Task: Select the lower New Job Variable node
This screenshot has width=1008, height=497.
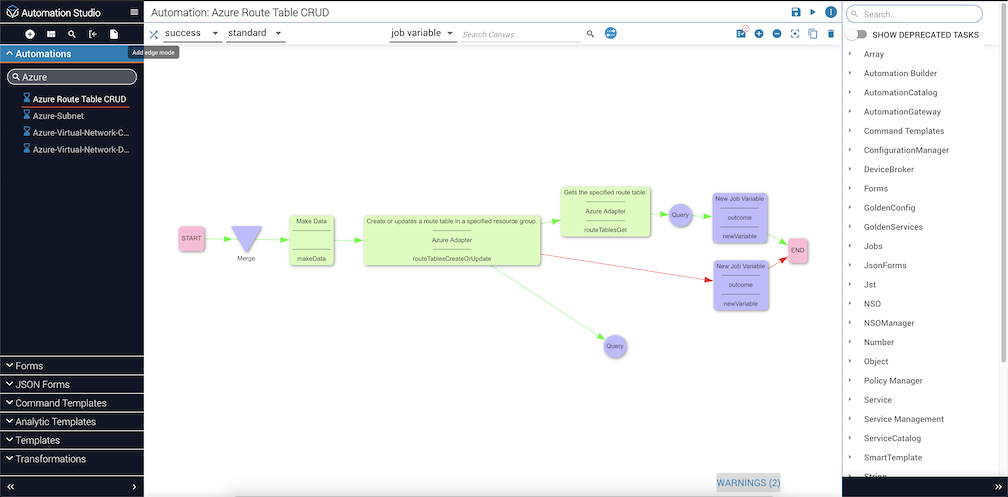Action: (x=741, y=285)
